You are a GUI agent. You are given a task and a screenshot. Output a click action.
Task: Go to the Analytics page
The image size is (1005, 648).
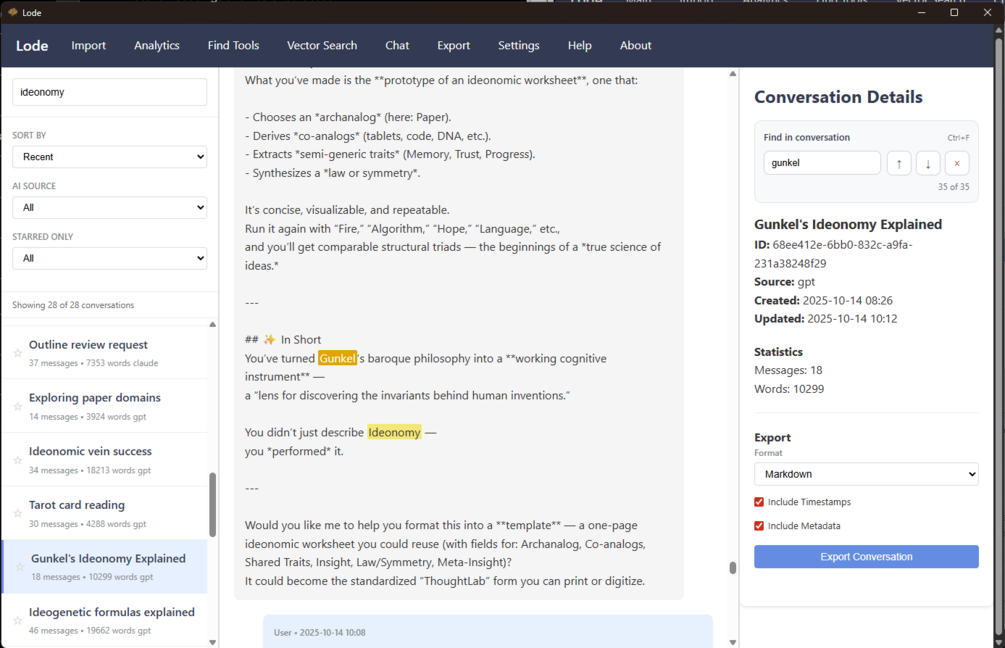[156, 46]
